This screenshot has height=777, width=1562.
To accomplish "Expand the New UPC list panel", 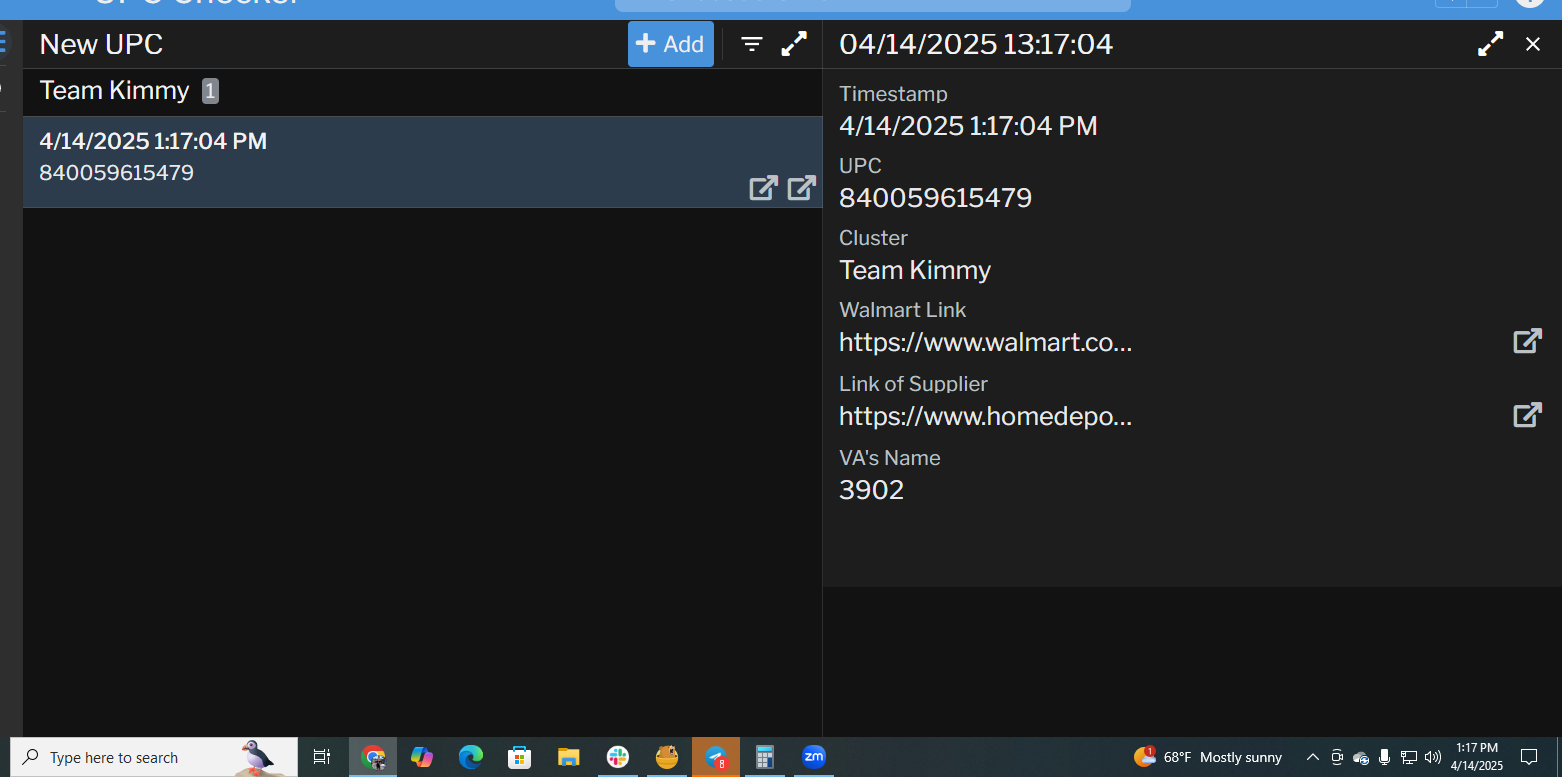I will (x=794, y=44).
